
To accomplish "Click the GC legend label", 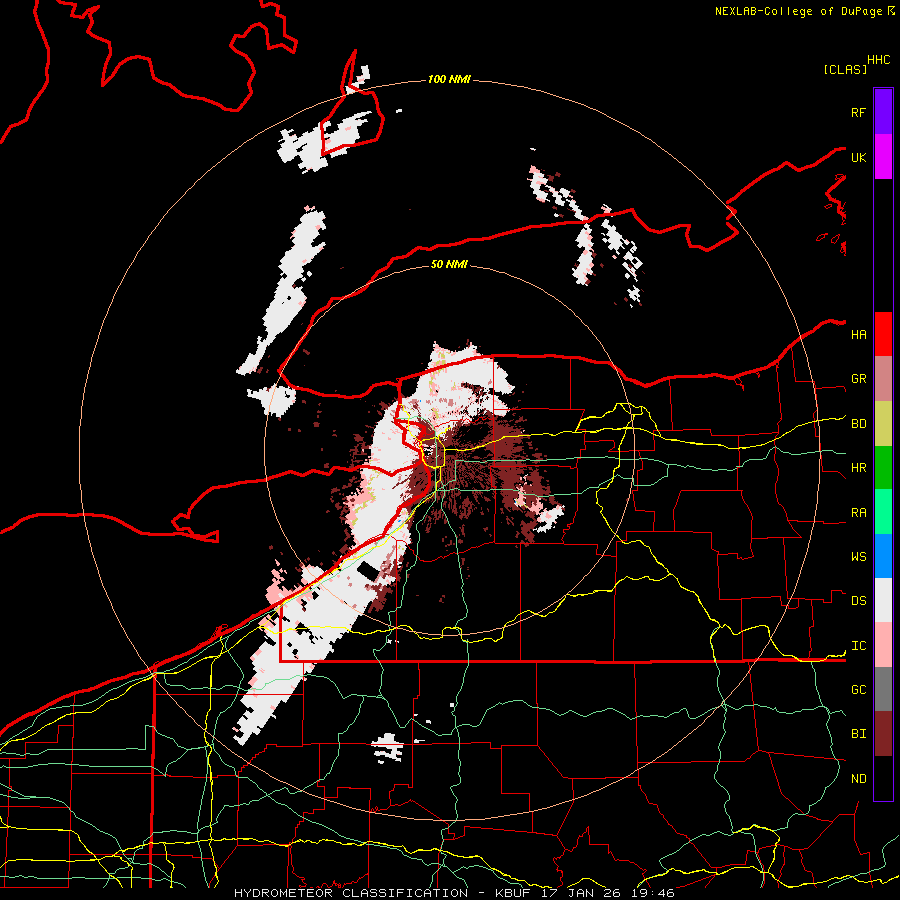I will (x=858, y=690).
